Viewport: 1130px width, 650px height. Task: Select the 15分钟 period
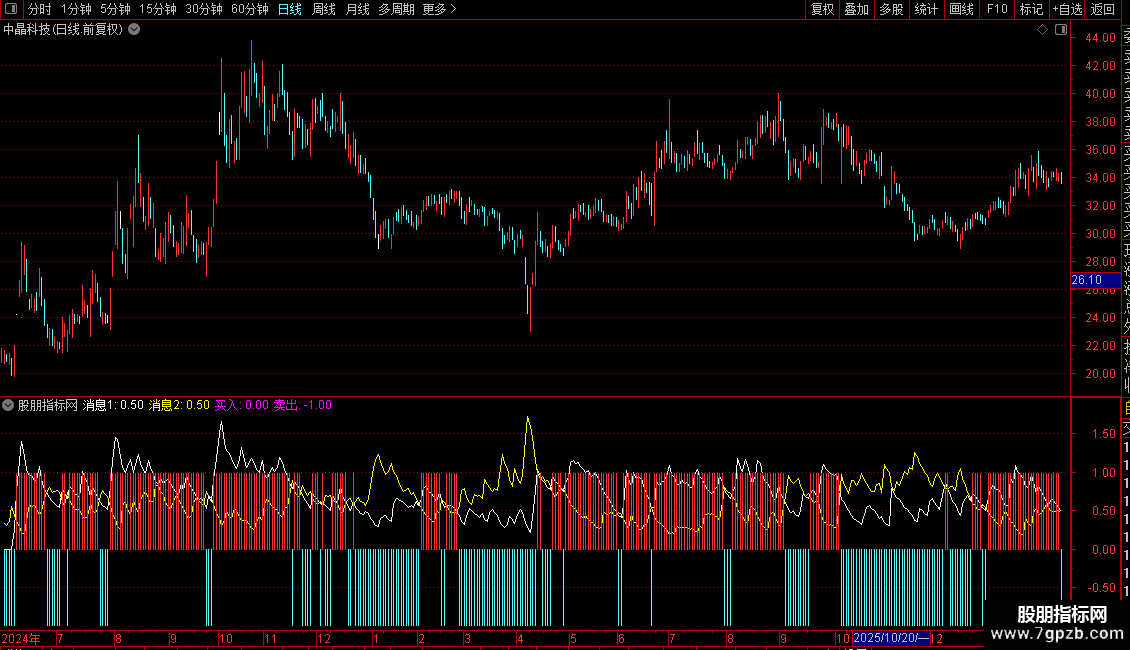[x=157, y=9]
